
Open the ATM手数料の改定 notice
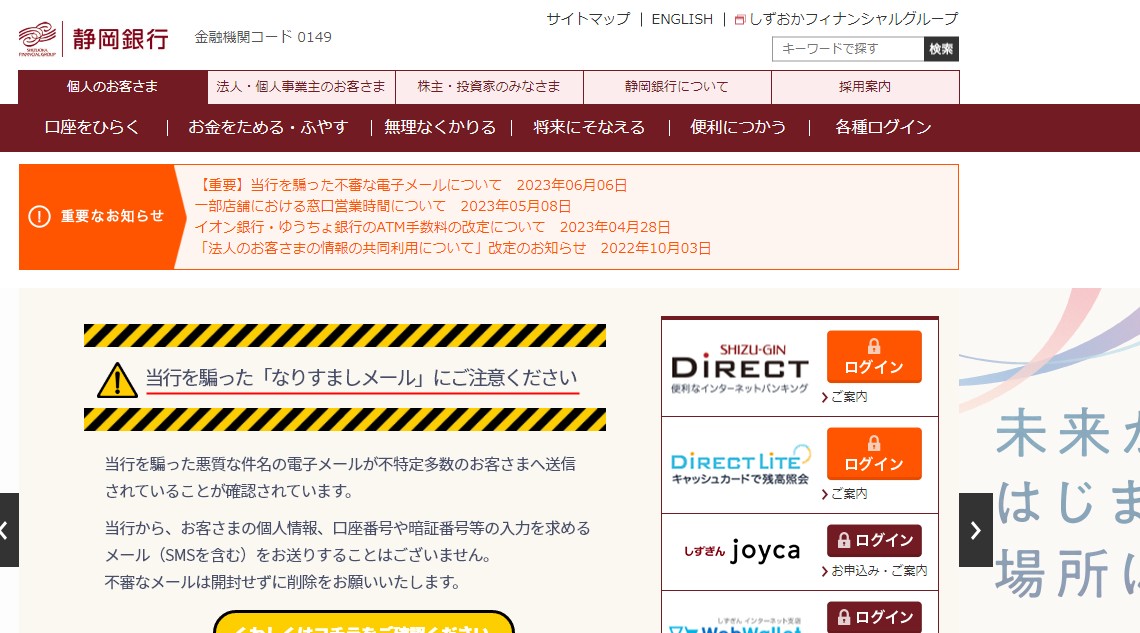click(x=432, y=227)
